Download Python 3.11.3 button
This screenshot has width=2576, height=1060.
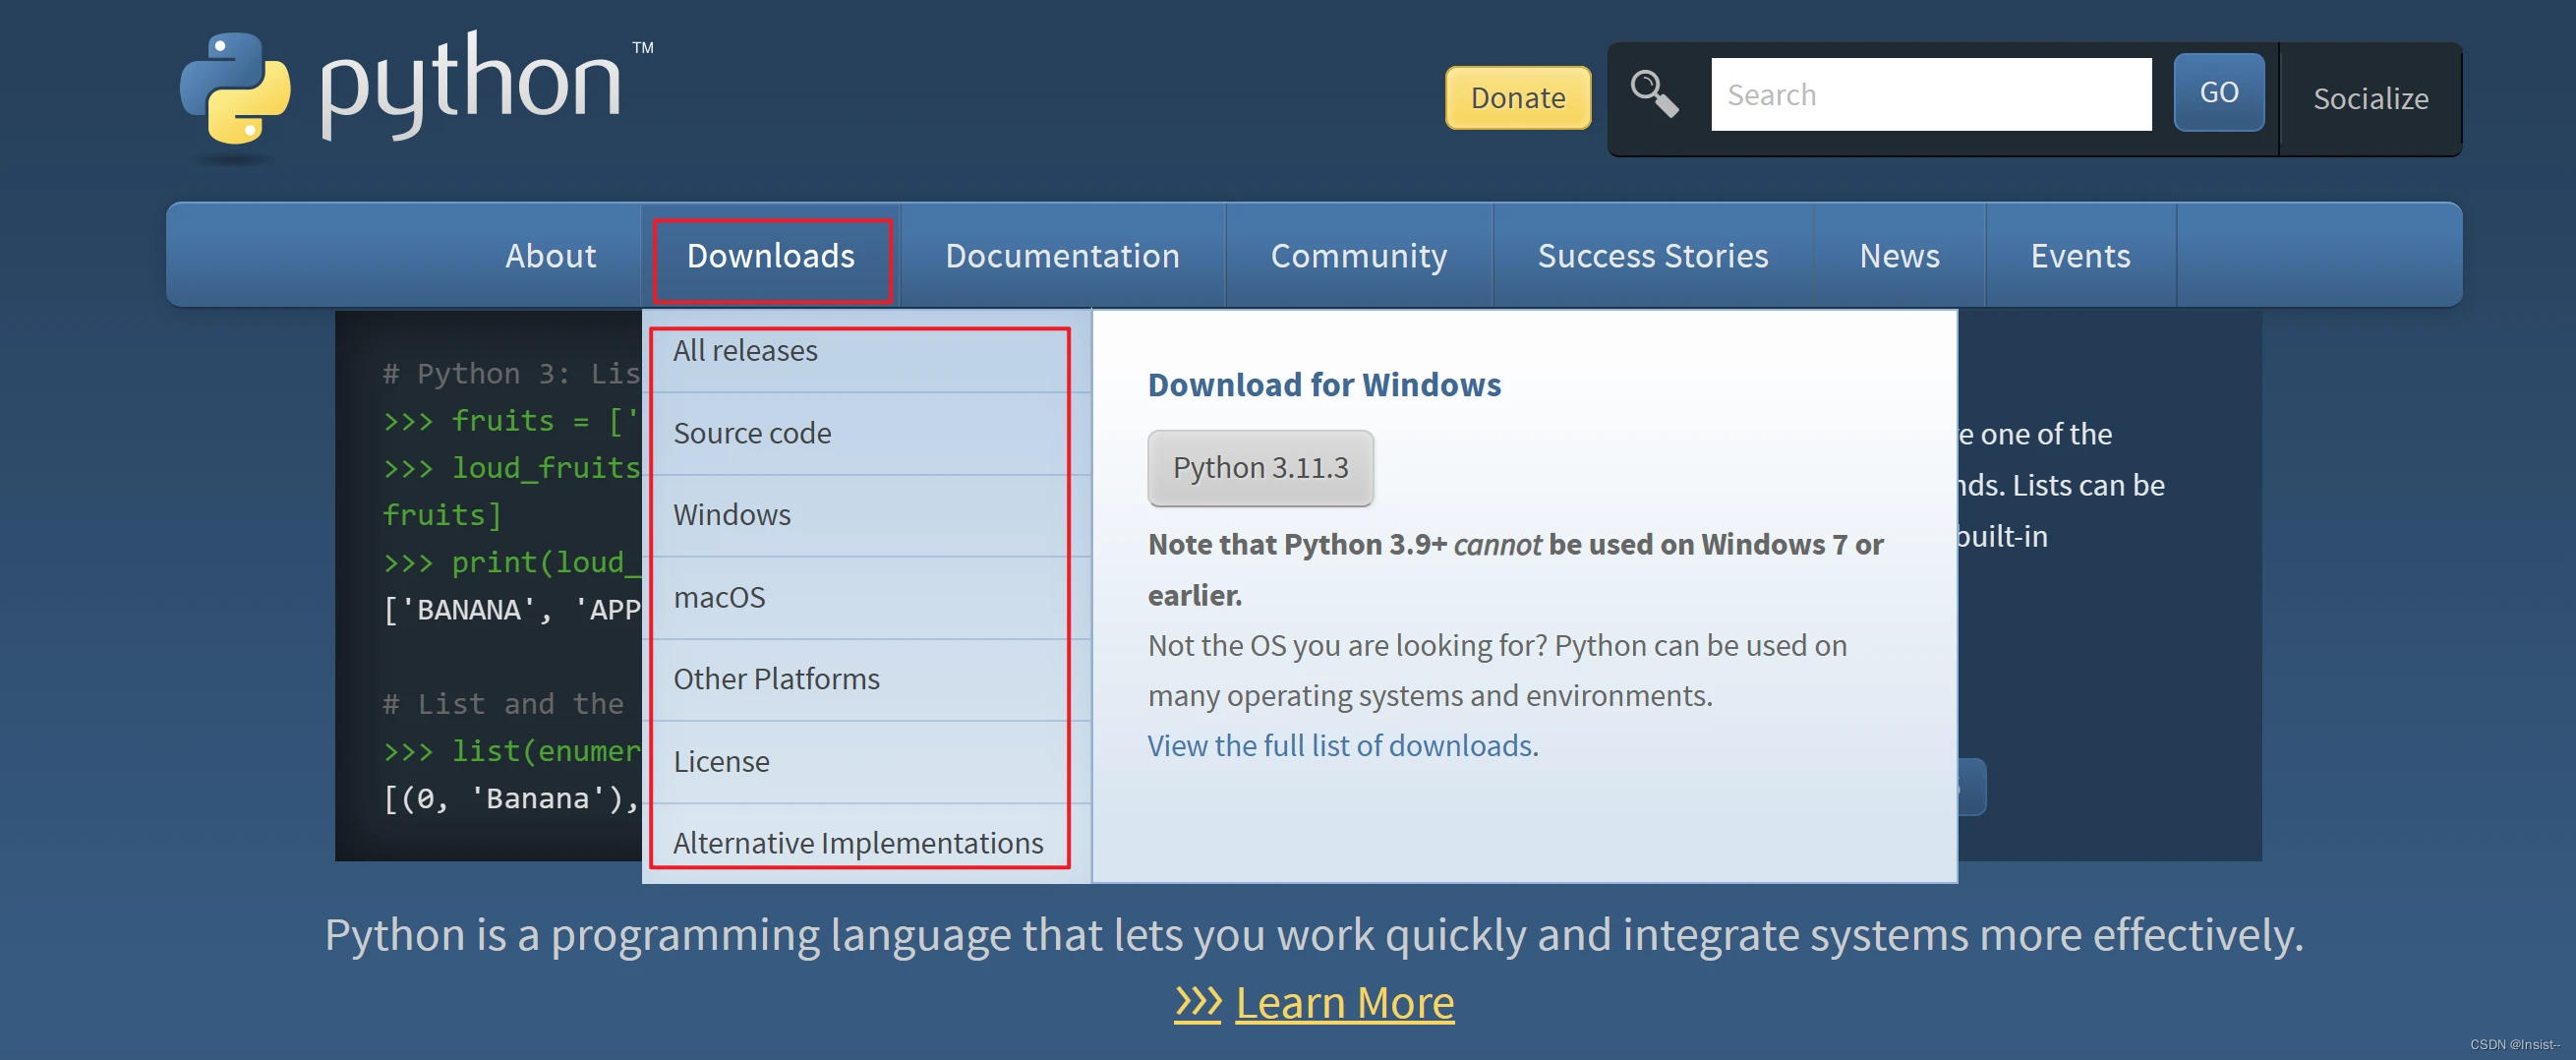pos(1260,468)
